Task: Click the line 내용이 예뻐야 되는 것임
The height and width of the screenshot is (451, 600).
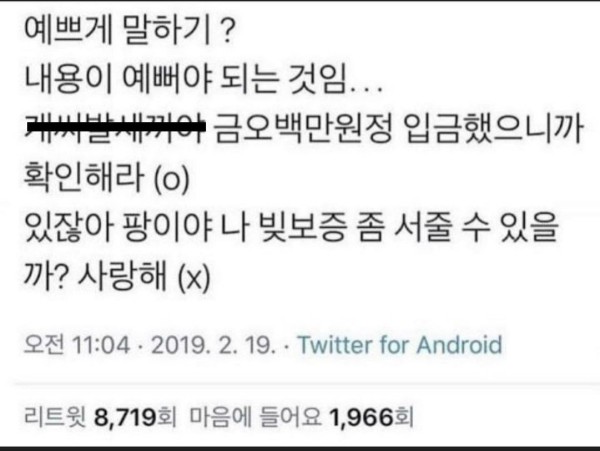Action: coord(203,79)
